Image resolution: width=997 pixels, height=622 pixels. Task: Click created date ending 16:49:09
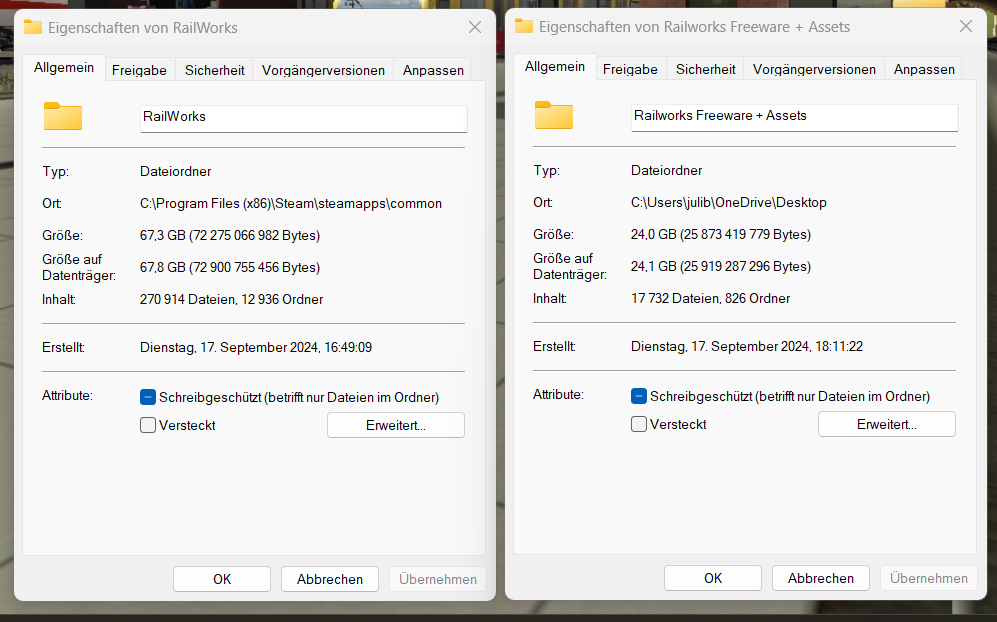point(256,347)
